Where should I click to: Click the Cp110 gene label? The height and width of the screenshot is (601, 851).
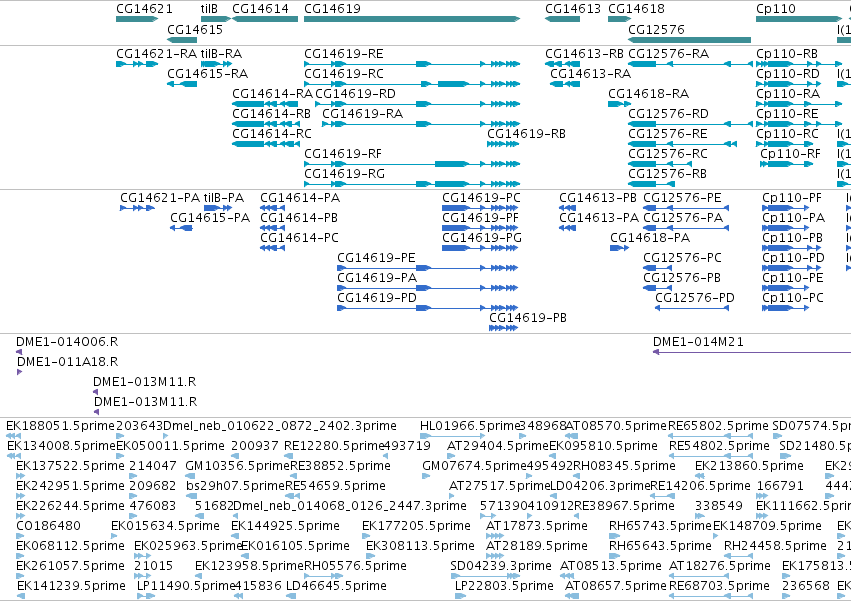tap(776, 9)
